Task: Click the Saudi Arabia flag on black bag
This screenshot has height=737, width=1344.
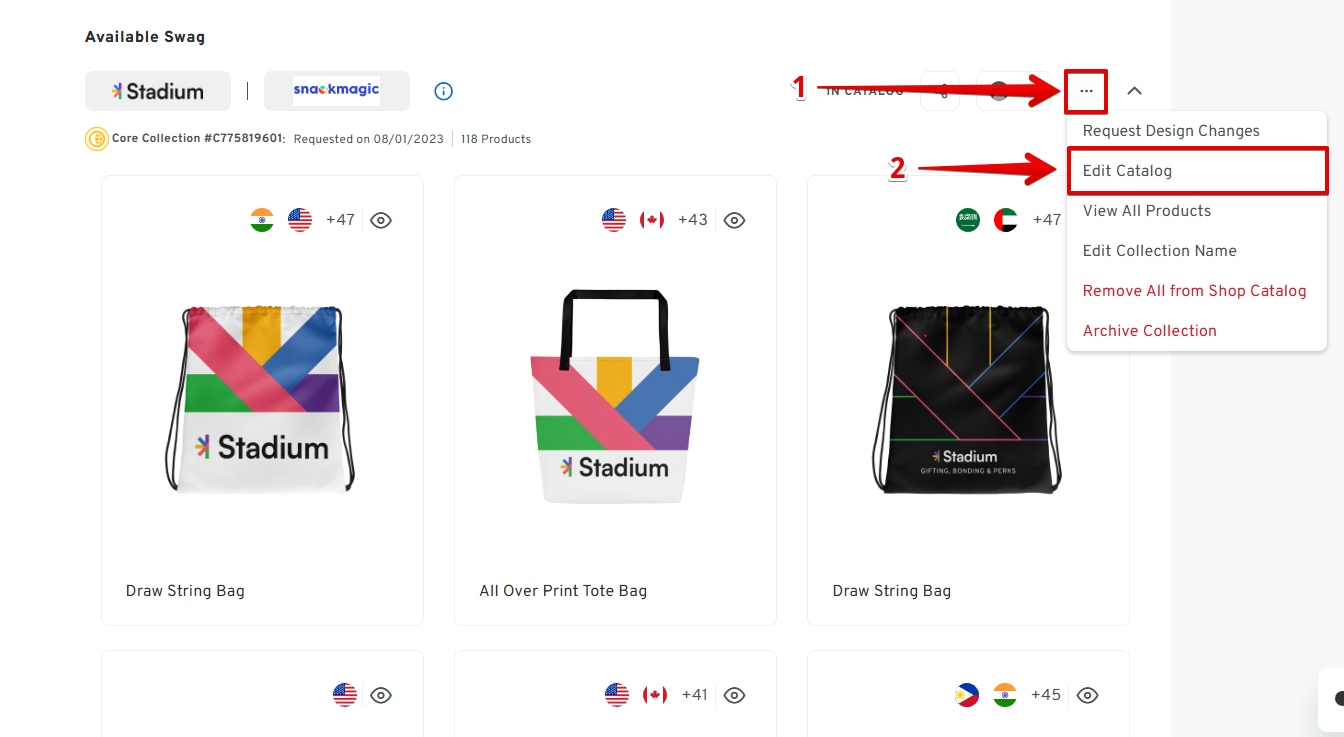Action: click(968, 220)
